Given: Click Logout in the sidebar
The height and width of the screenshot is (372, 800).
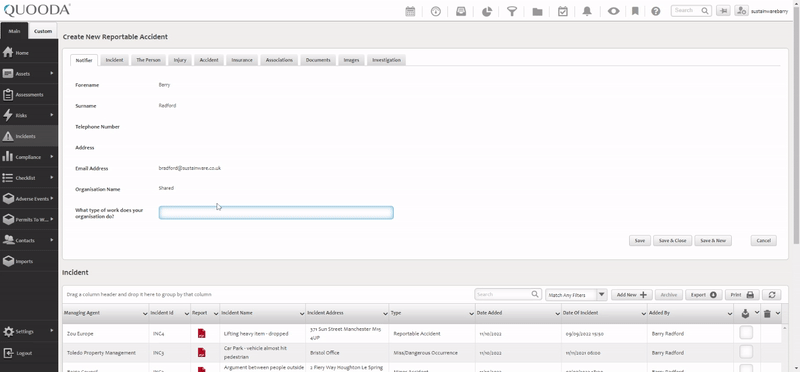Looking at the screenshot, I should point(29,353).
